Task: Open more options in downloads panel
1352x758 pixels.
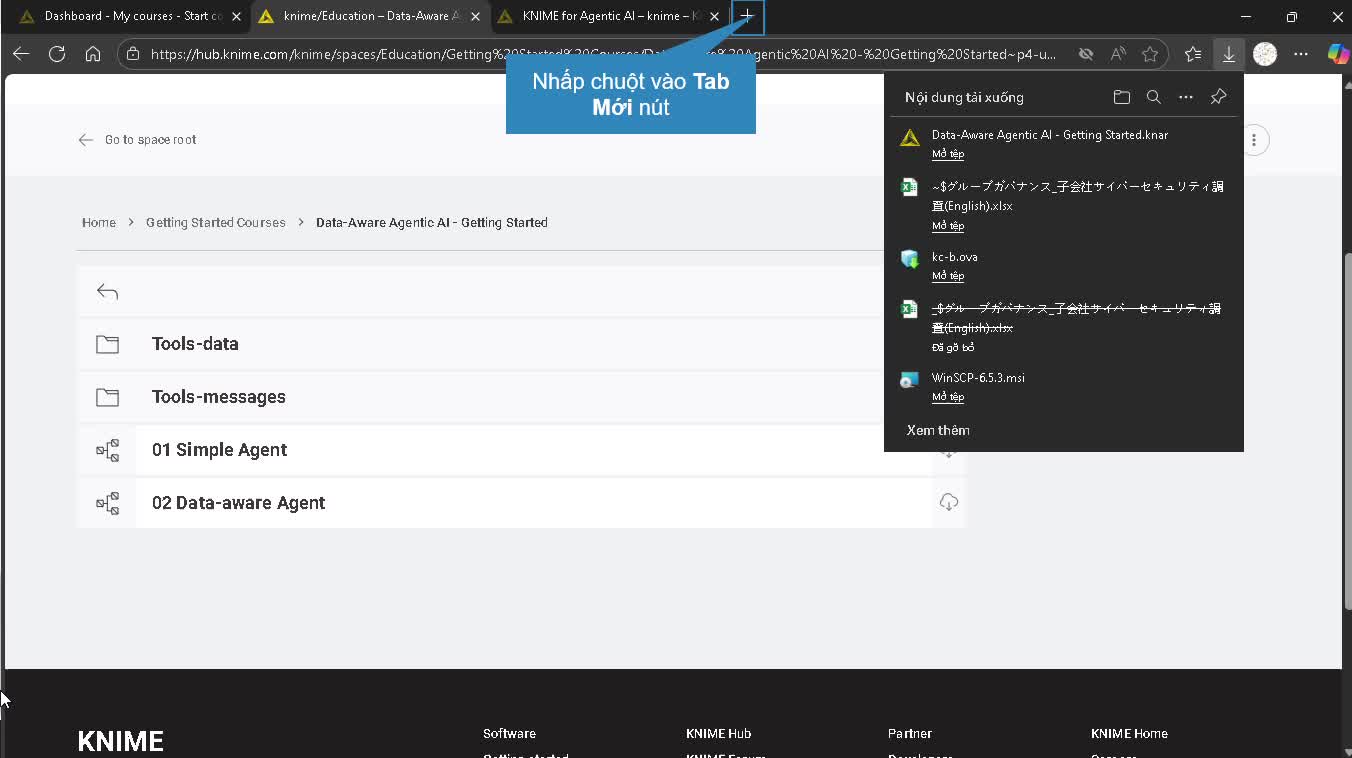Action: (1185, 97)
